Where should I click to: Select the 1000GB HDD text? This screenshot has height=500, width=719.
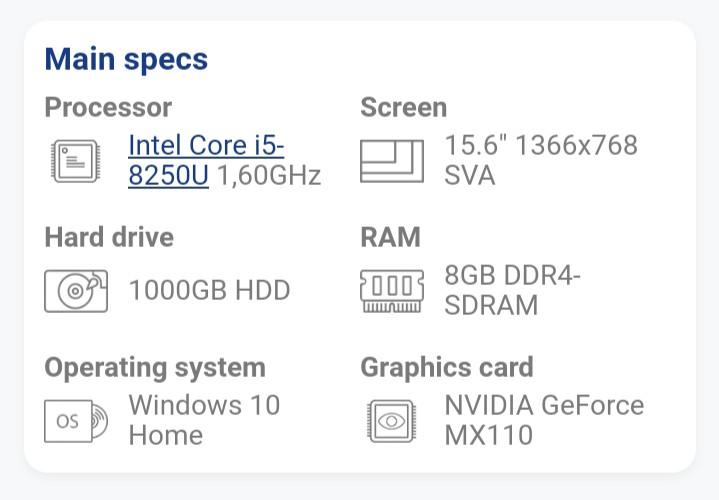pos(210,290)
